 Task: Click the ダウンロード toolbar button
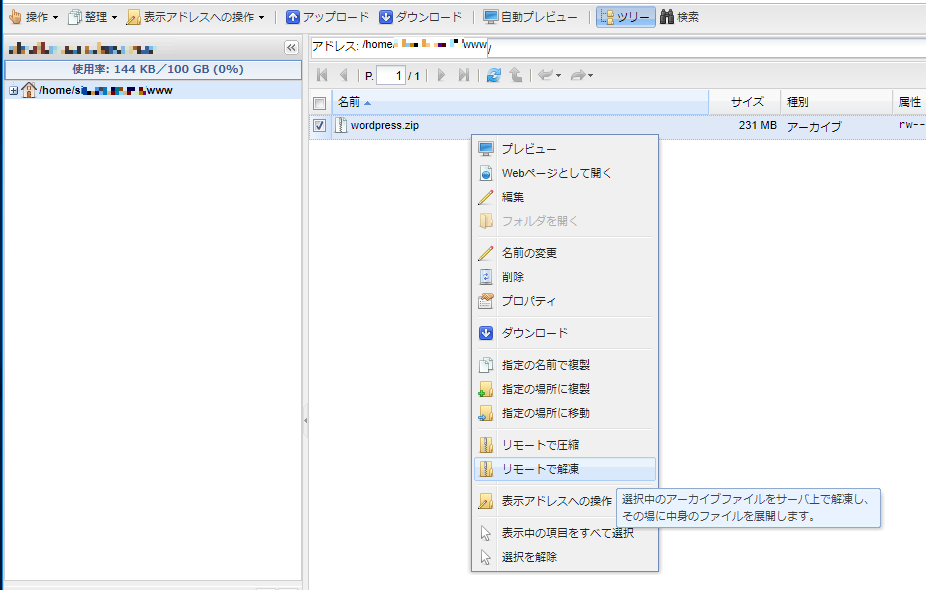420,17
